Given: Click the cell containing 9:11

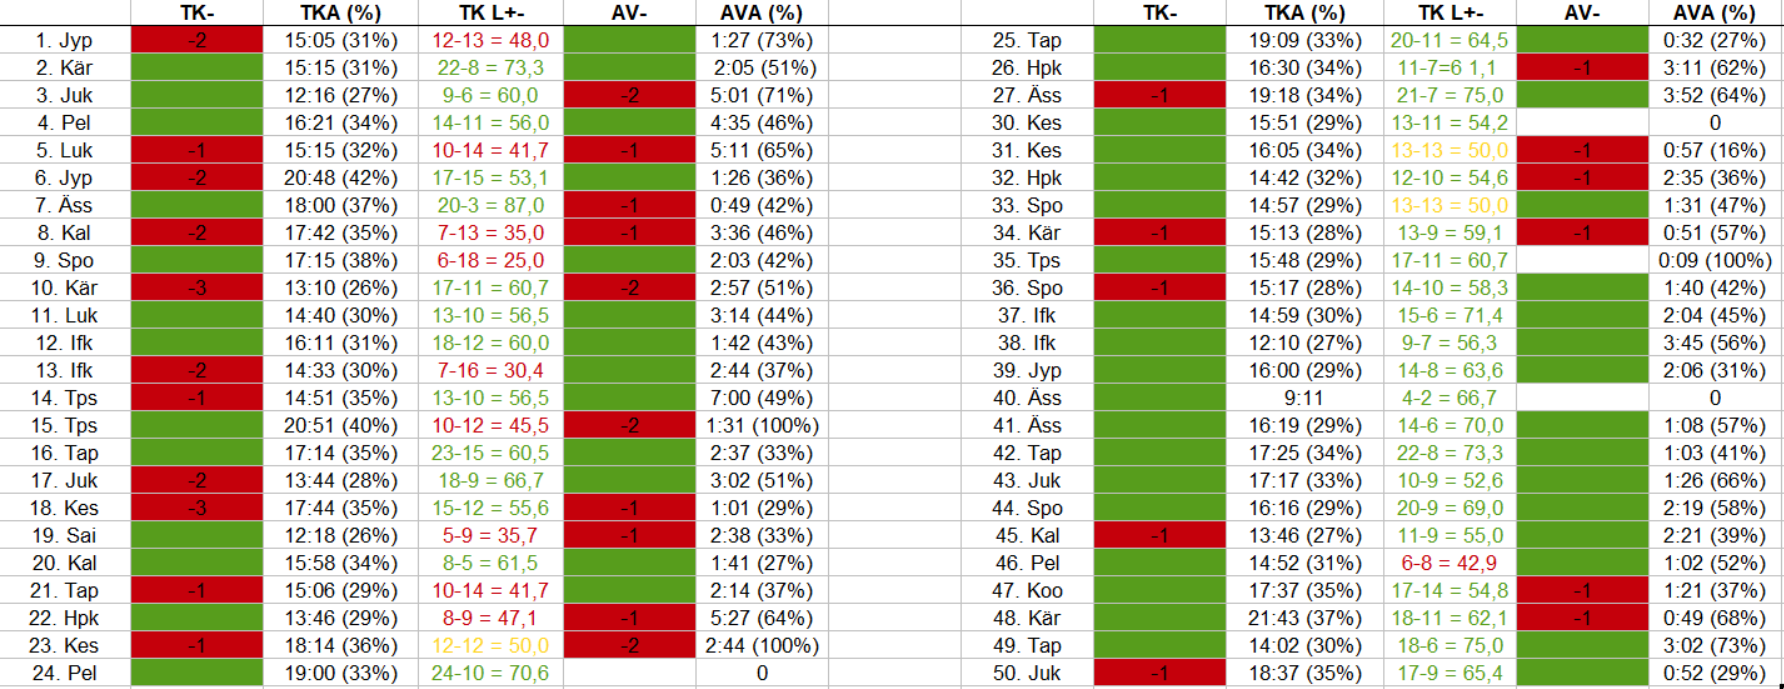Looking at the screenshot, I should 1303,398.
